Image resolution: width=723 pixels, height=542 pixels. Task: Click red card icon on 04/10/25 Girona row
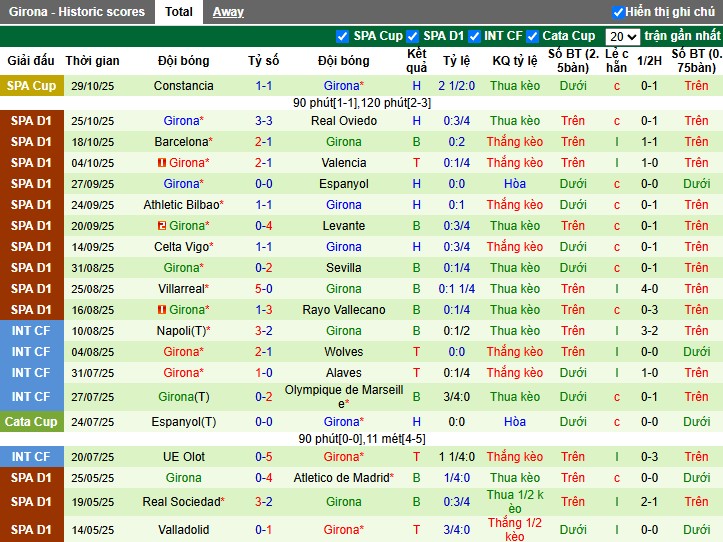(x=162, y=163)
